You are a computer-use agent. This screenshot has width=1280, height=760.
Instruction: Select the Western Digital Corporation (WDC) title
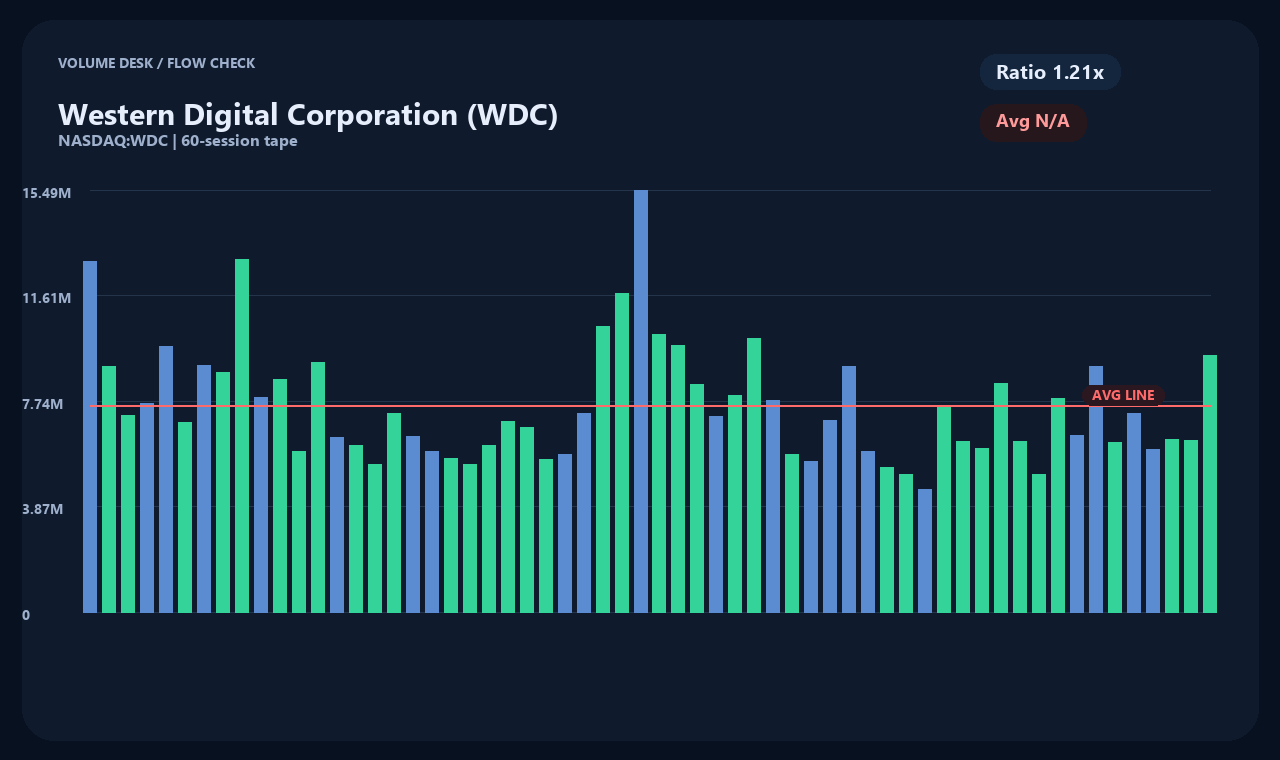coord(308,114)
